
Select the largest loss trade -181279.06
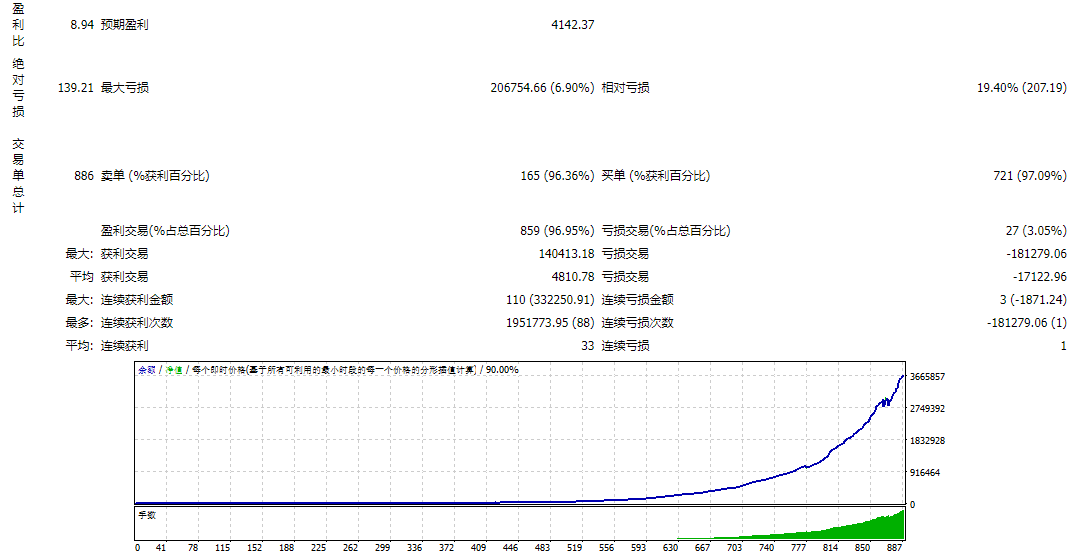[1037, 254]
